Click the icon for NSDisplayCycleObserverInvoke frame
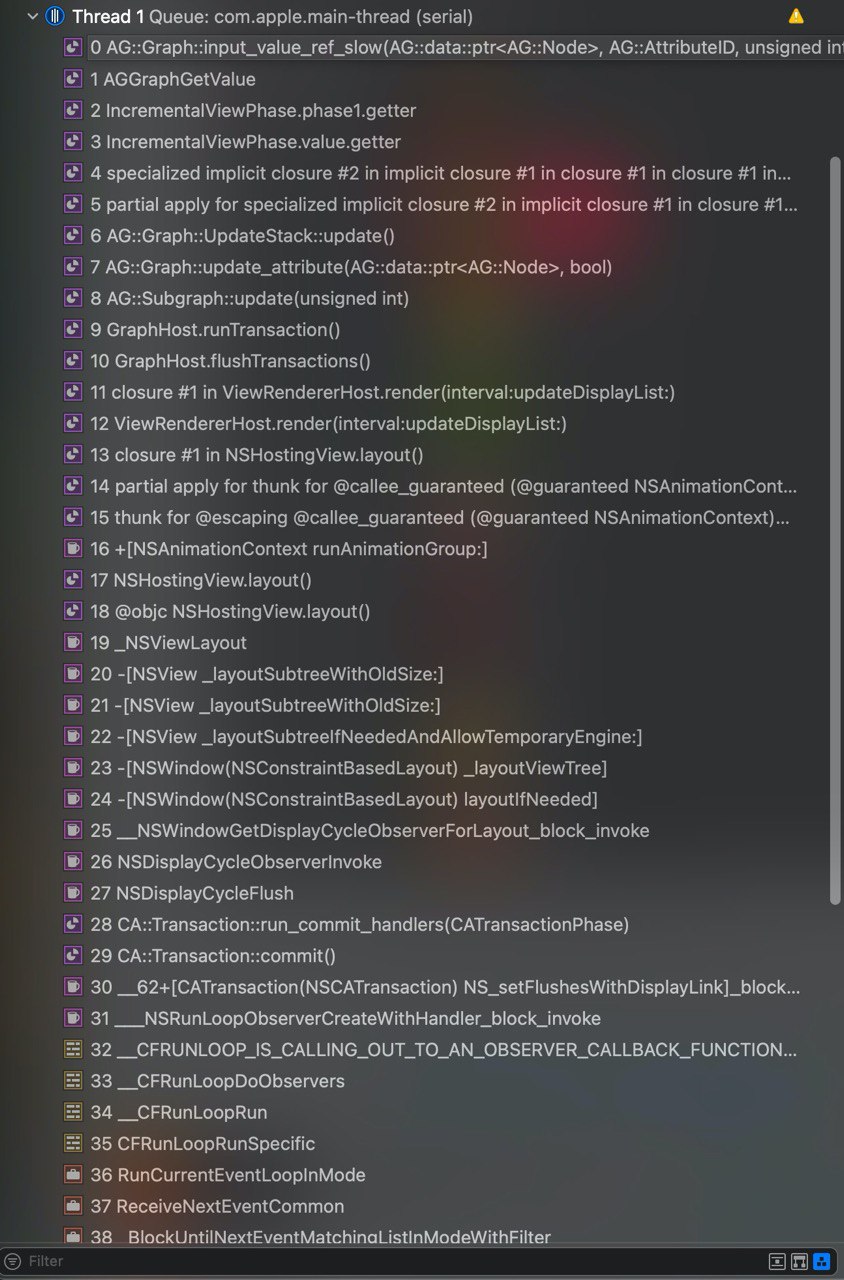 (x=72, y=862)
